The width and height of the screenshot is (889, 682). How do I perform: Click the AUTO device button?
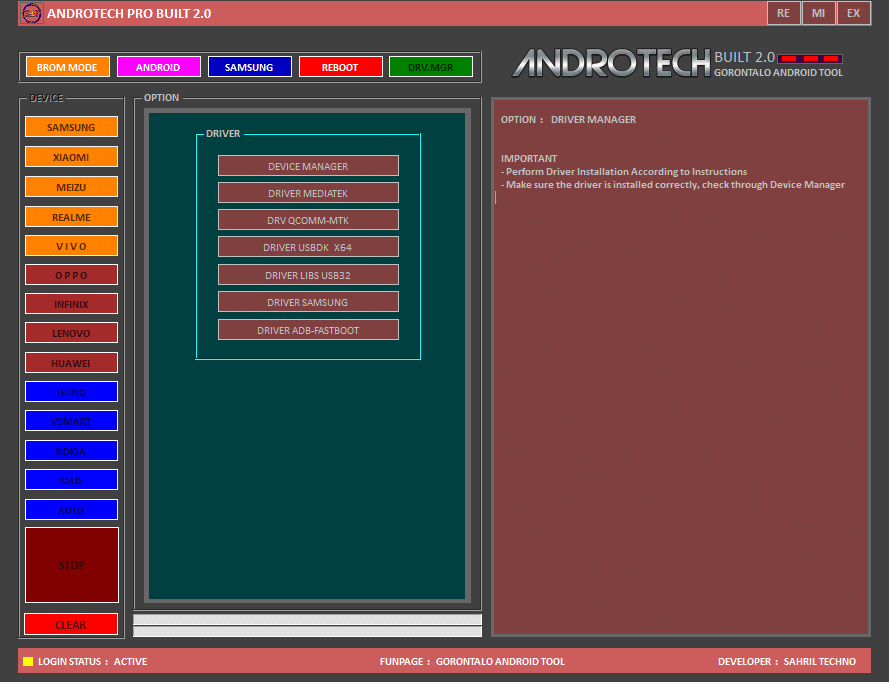click(71, 510)
